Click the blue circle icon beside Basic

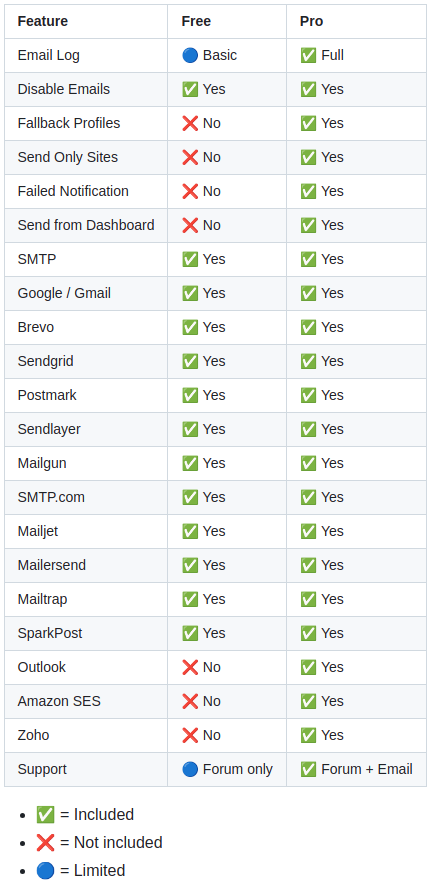click(190, 56)
